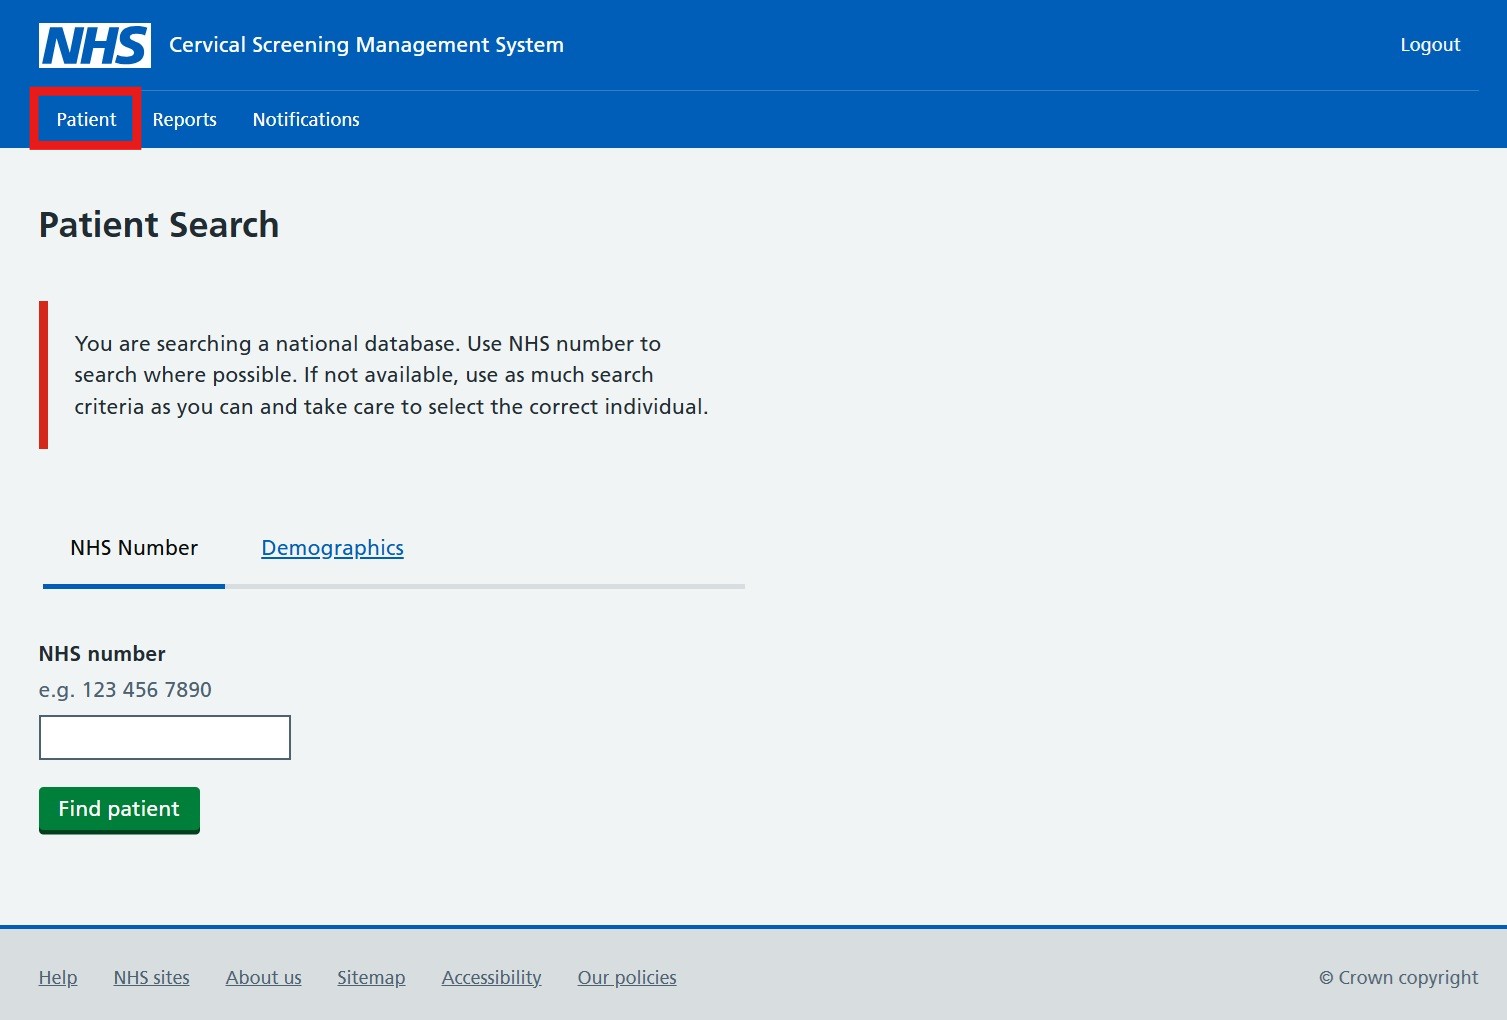Click the Find patient button

tap(119, 809)
